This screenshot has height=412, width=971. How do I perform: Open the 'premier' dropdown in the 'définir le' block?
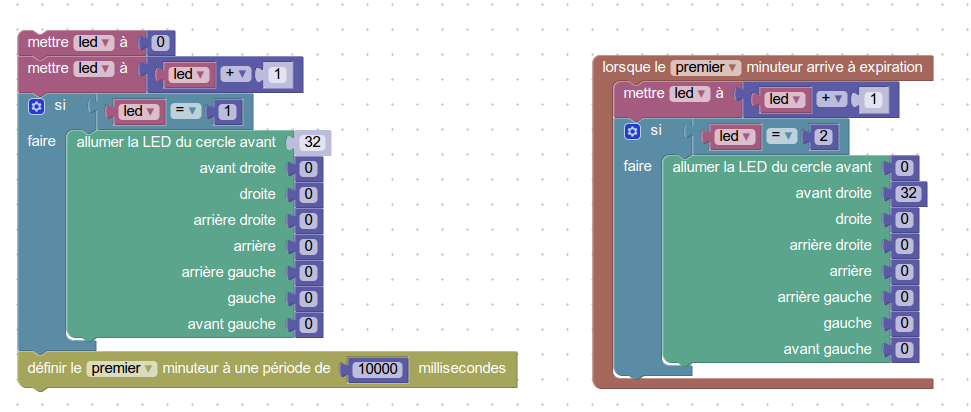click(122, 369)
